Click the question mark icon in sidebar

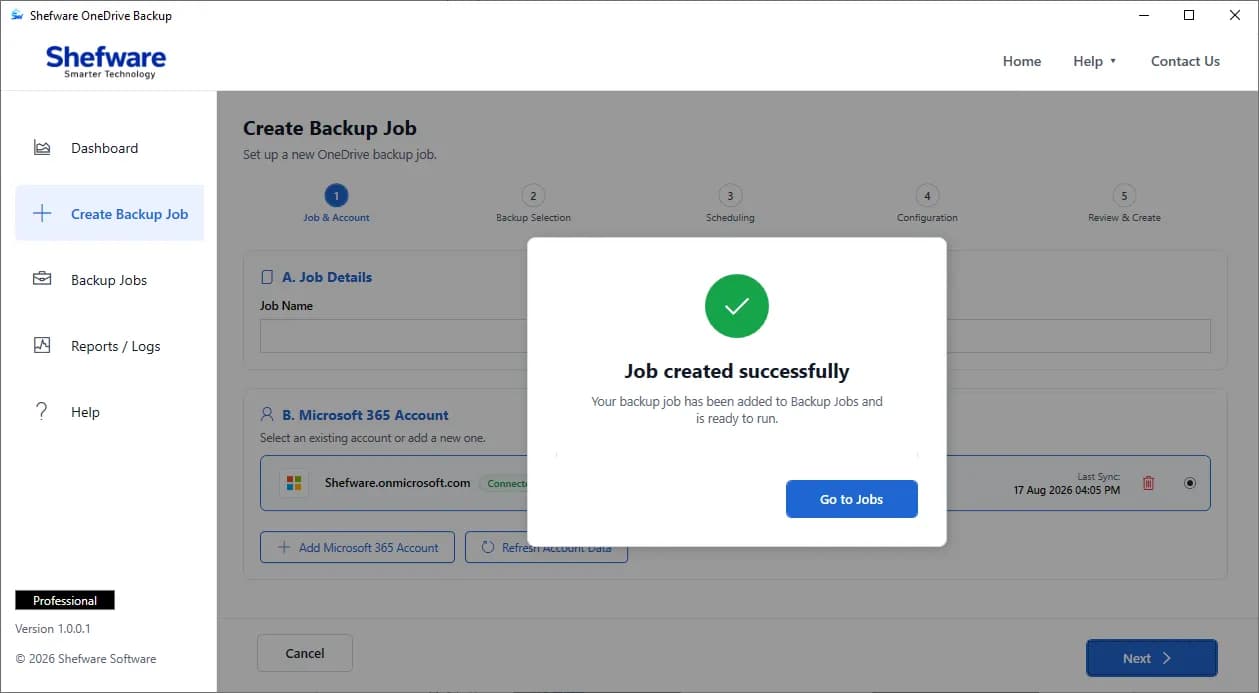41,411
